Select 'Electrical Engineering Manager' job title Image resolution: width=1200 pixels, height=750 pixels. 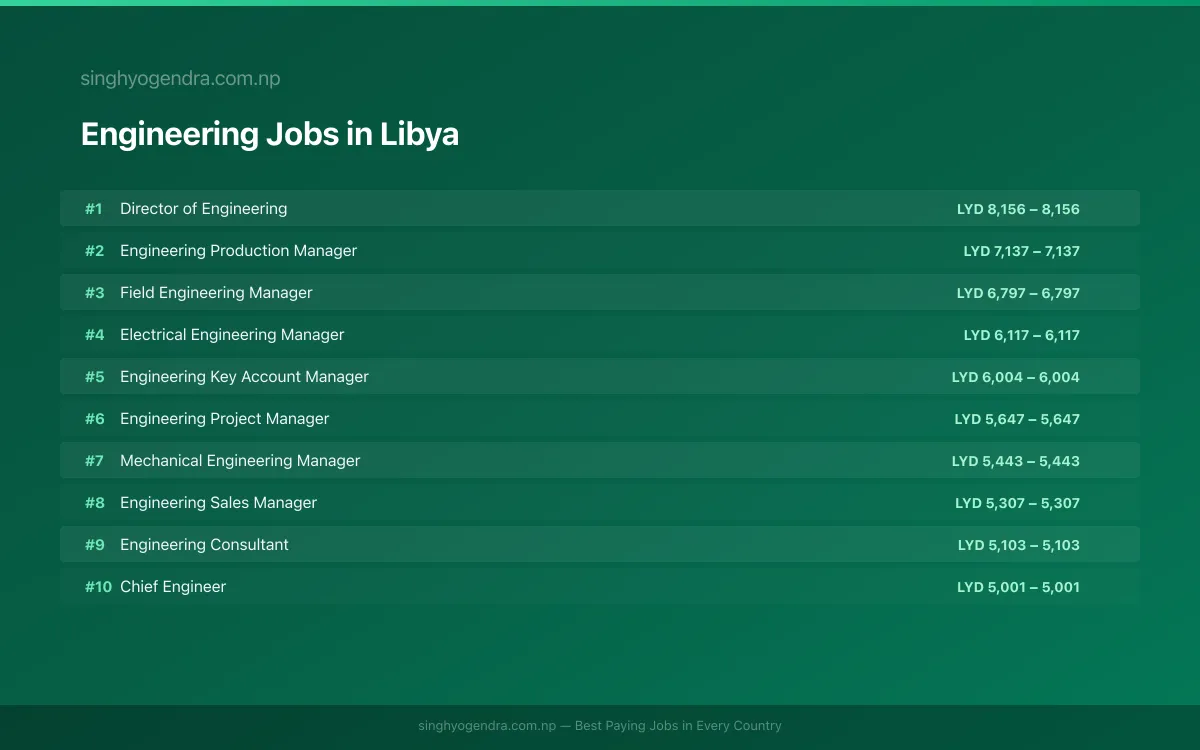click(232, 335)
